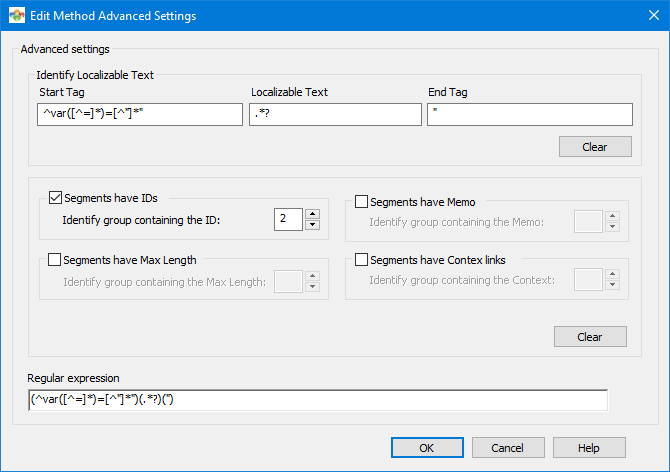Click the Start Tag label
The width and height of the screenshot is (670, 472).
point(62,92)
